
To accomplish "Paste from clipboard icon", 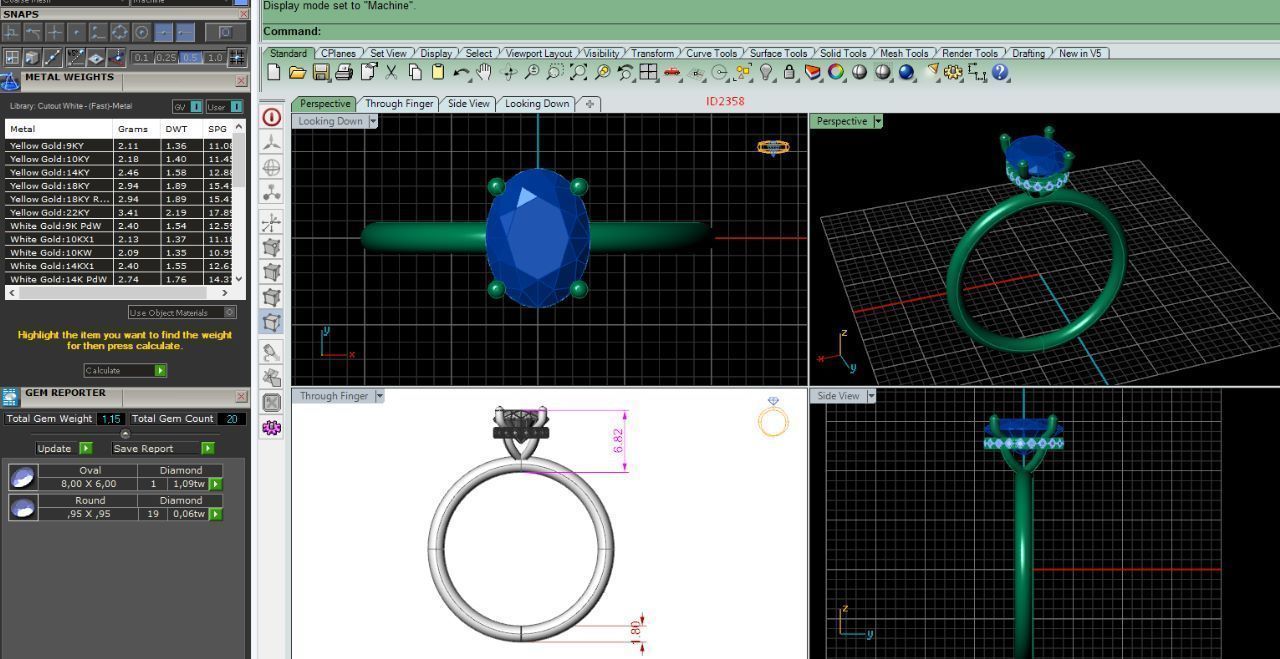I will [438, 72].
